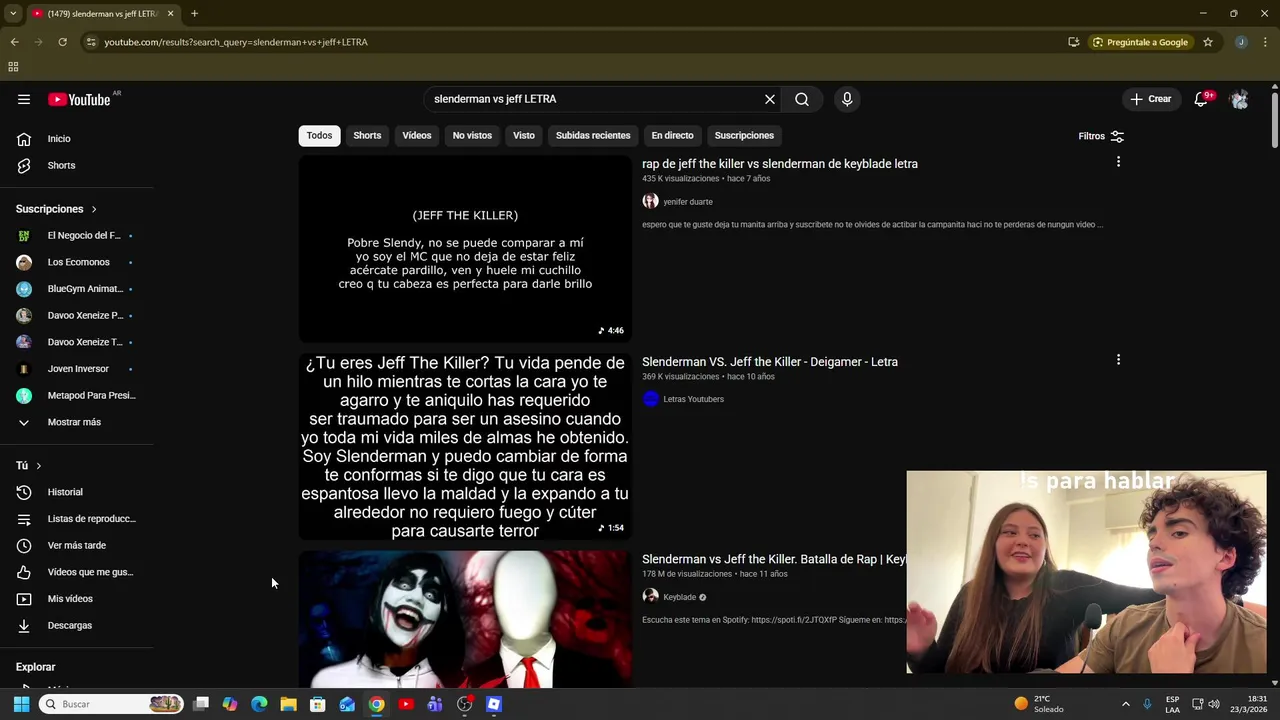This screenshot has height=720, width=1280.
Task: Go back with the browser back arrow
Action: click(14, 42)
